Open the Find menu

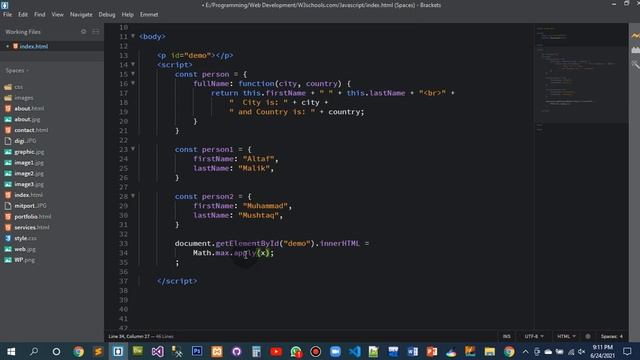point(40,14)
